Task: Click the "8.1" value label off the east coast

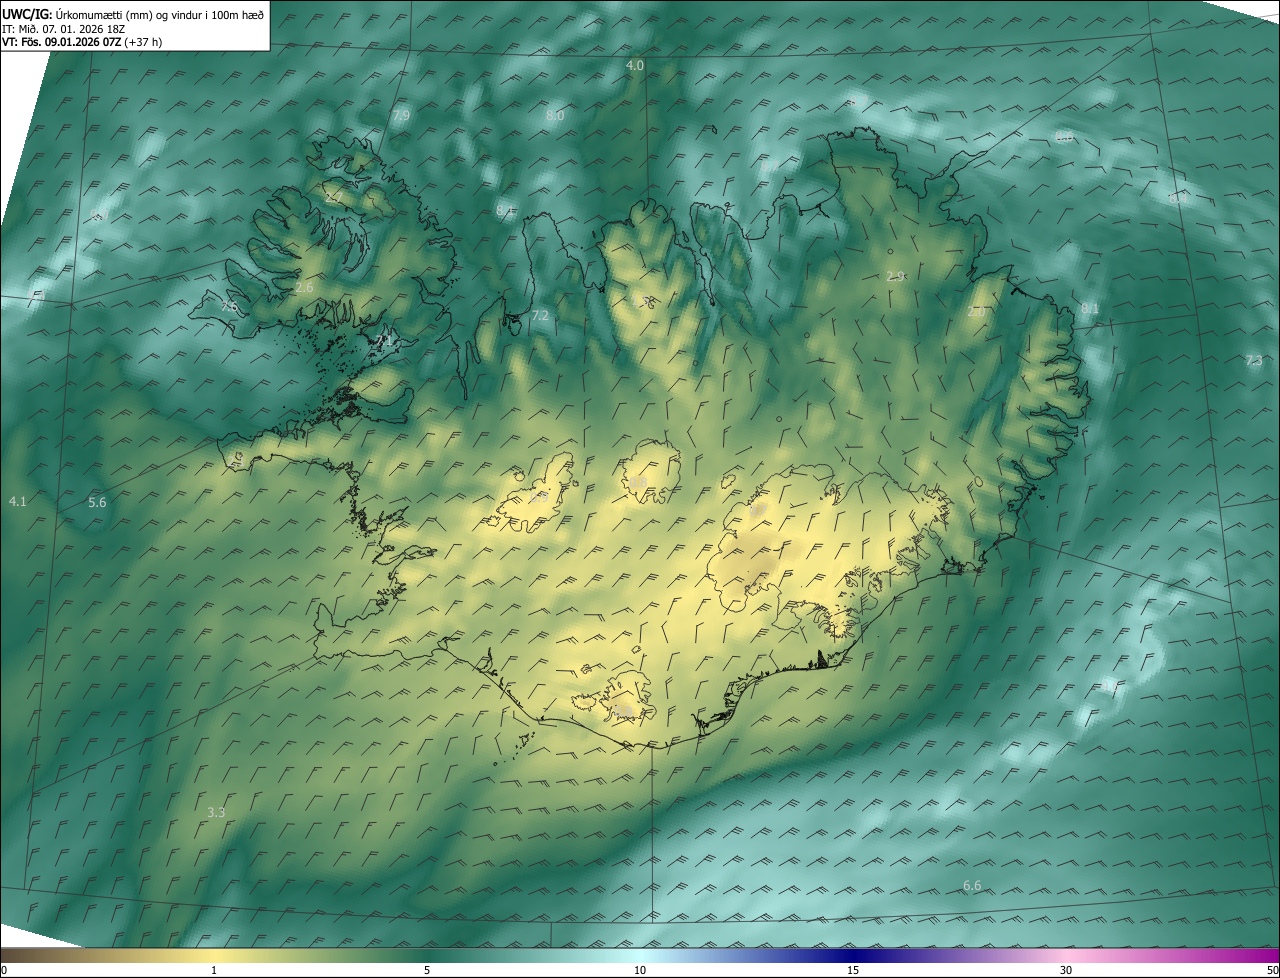Action: pyautogui.click(x=1089, y=310)
